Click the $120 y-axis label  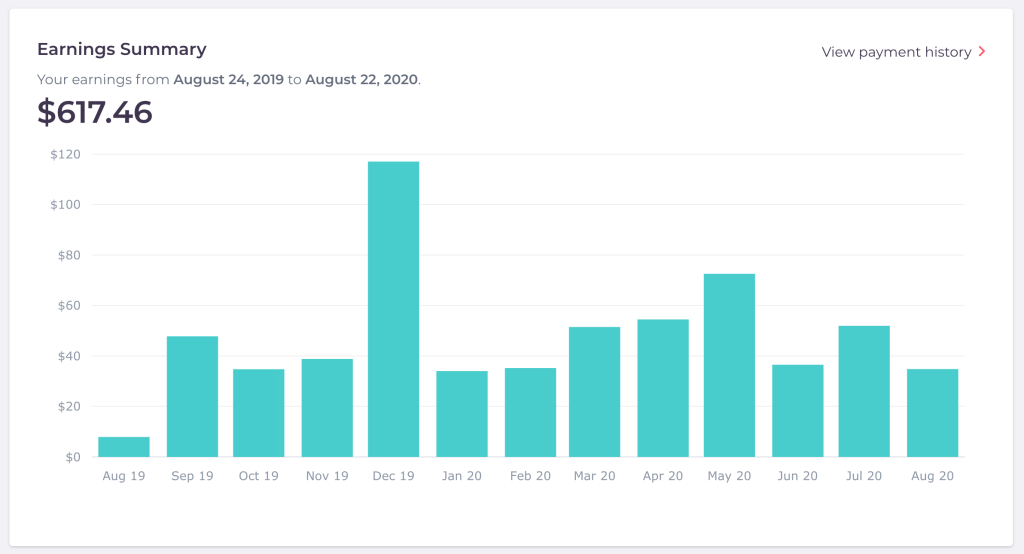[65, 155]
